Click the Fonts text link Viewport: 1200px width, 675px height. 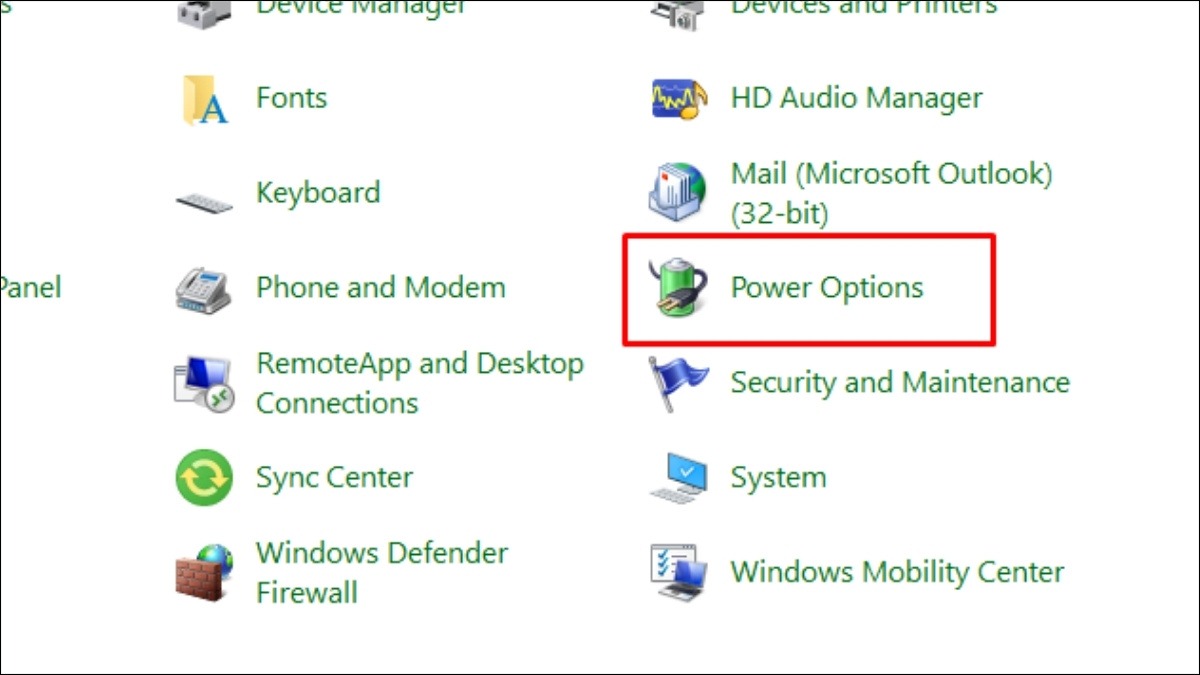pos(292,98)
